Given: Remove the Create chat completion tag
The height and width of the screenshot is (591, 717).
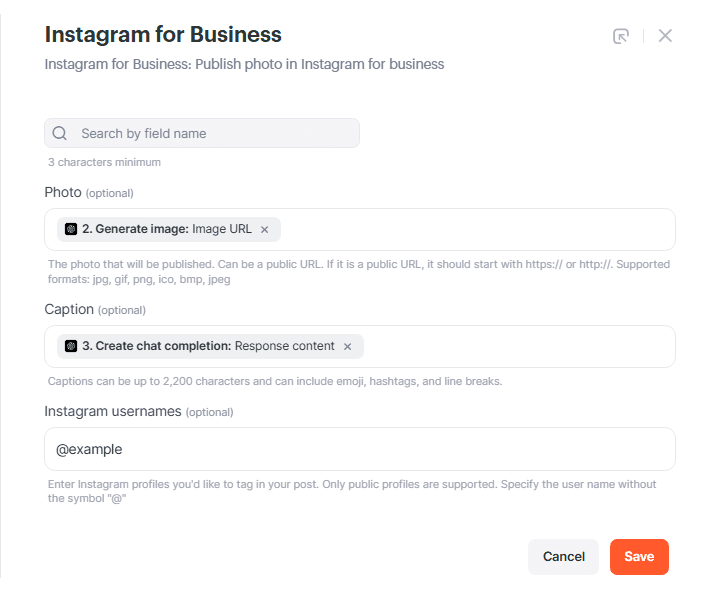Looking at the screenshot, I should coord(348,347).
